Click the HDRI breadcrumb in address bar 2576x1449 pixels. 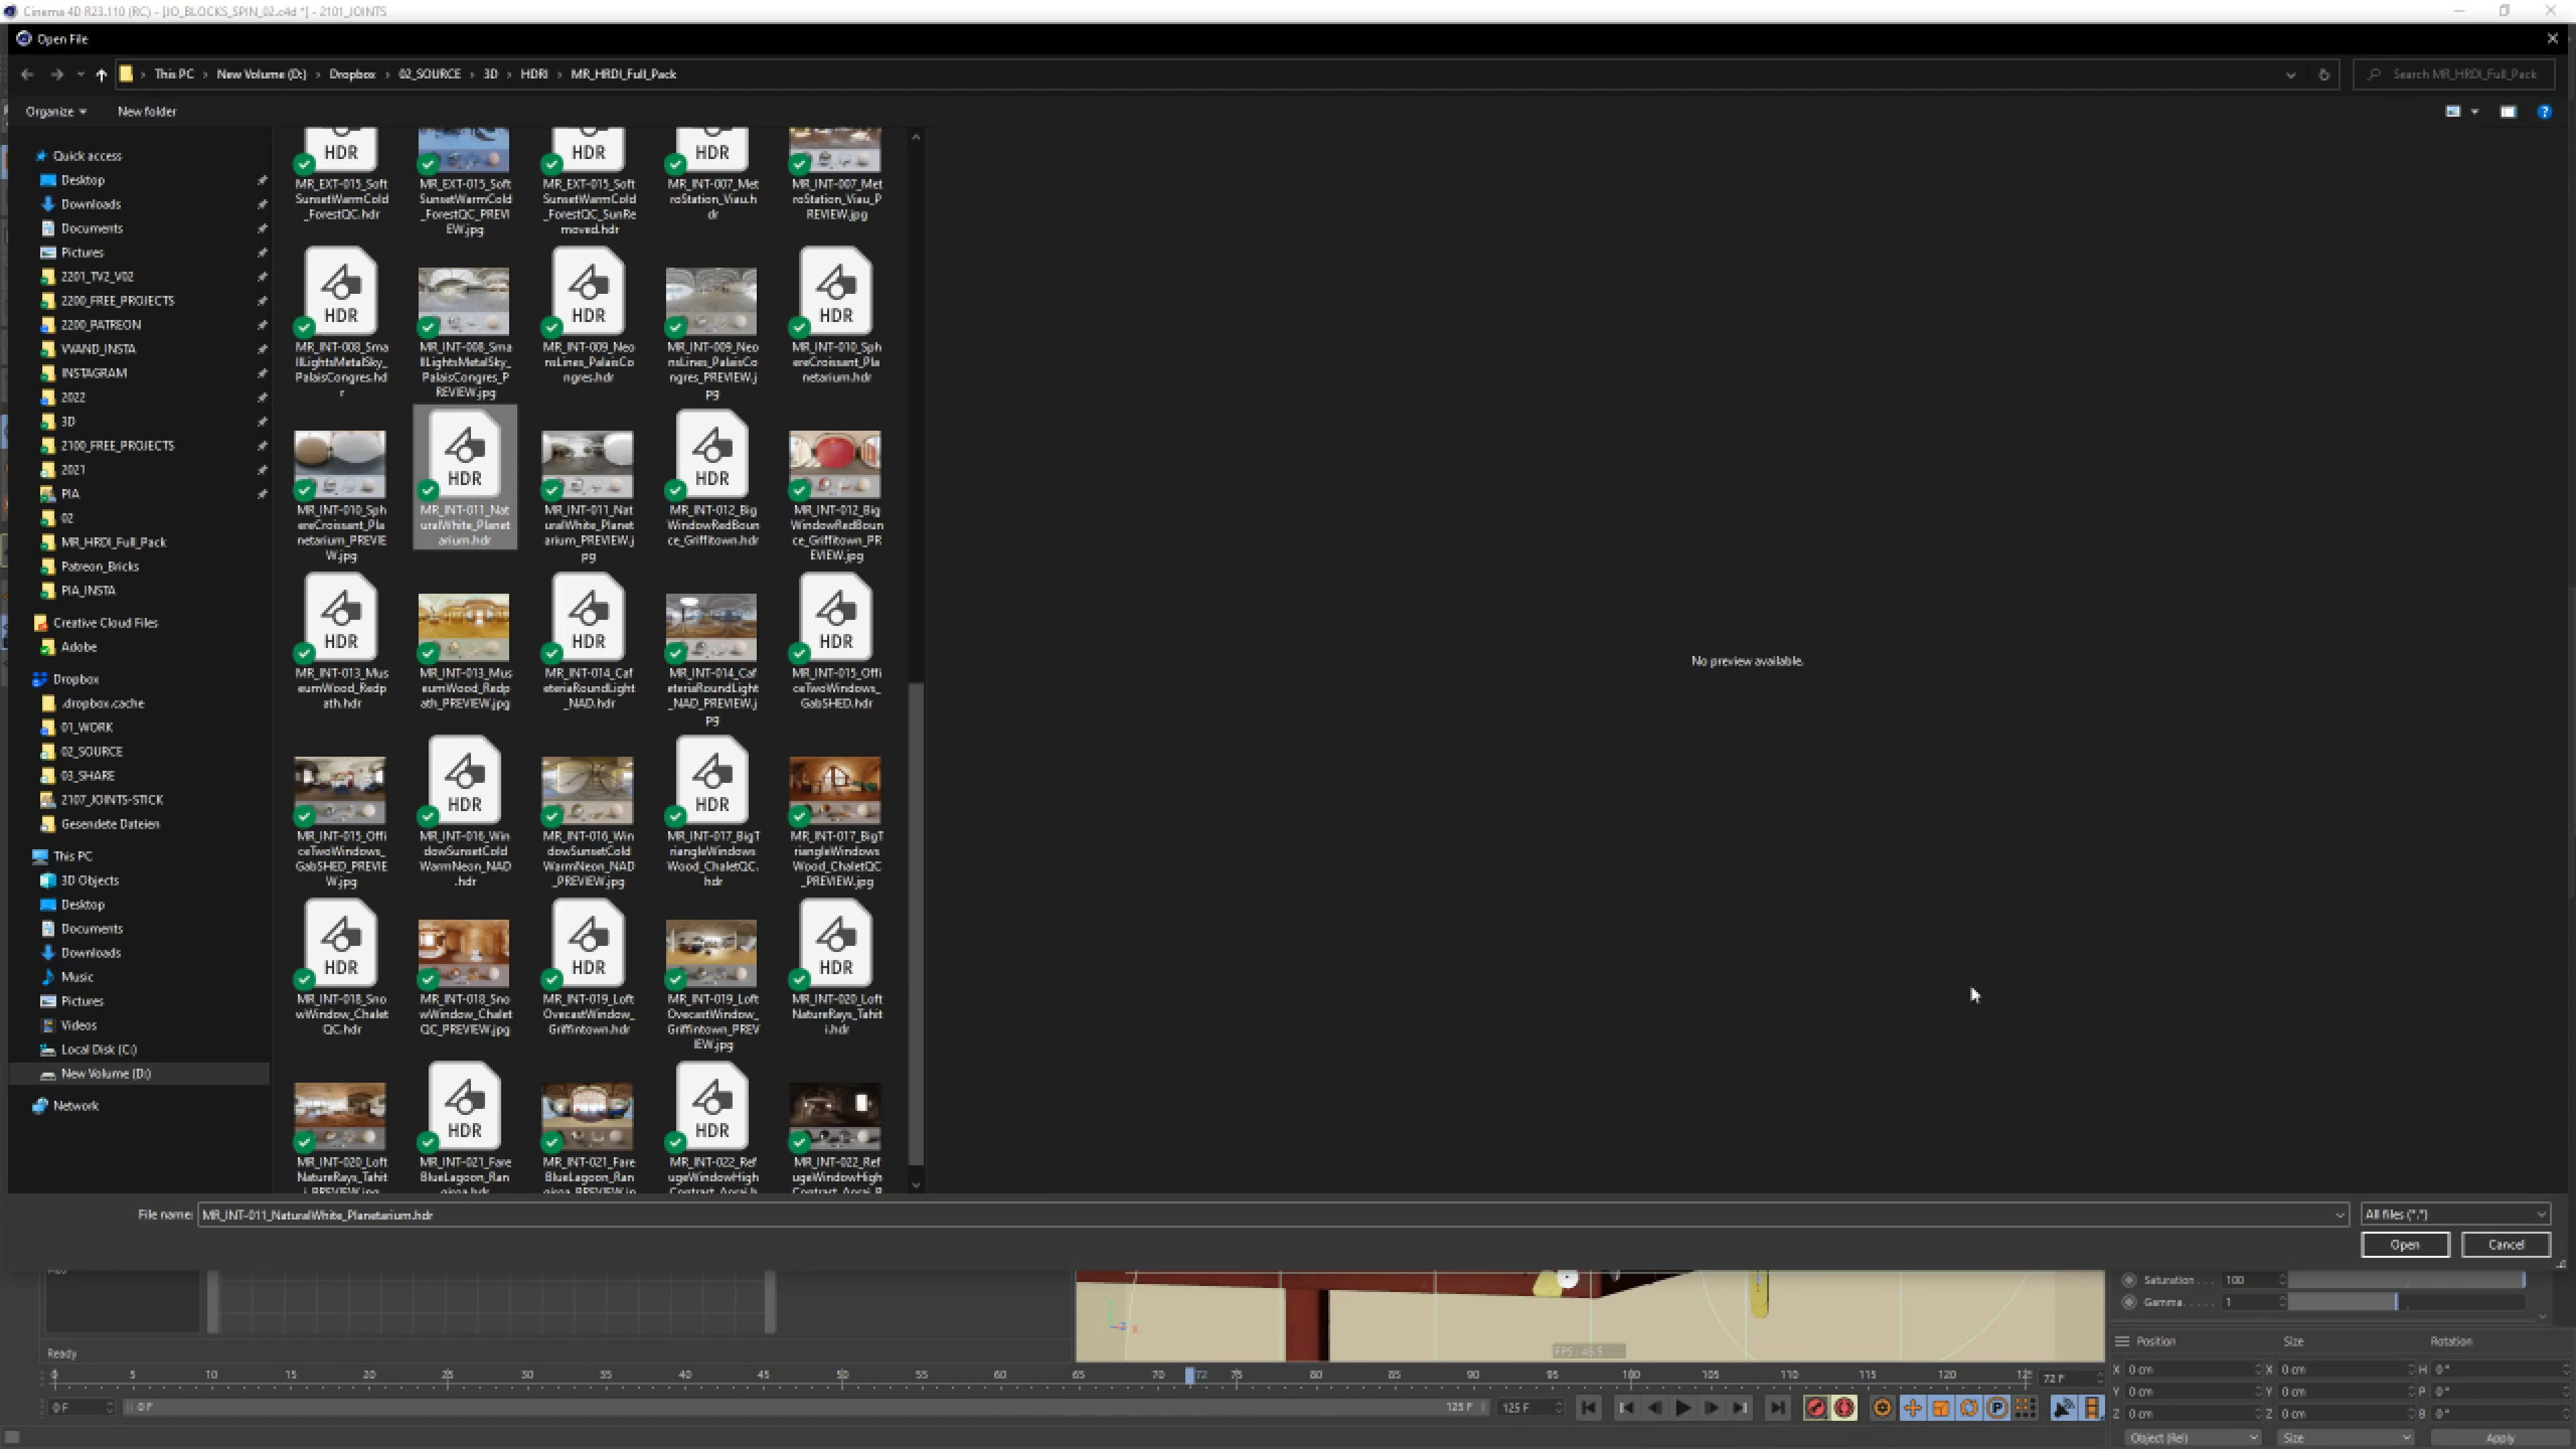pos(534,74)
